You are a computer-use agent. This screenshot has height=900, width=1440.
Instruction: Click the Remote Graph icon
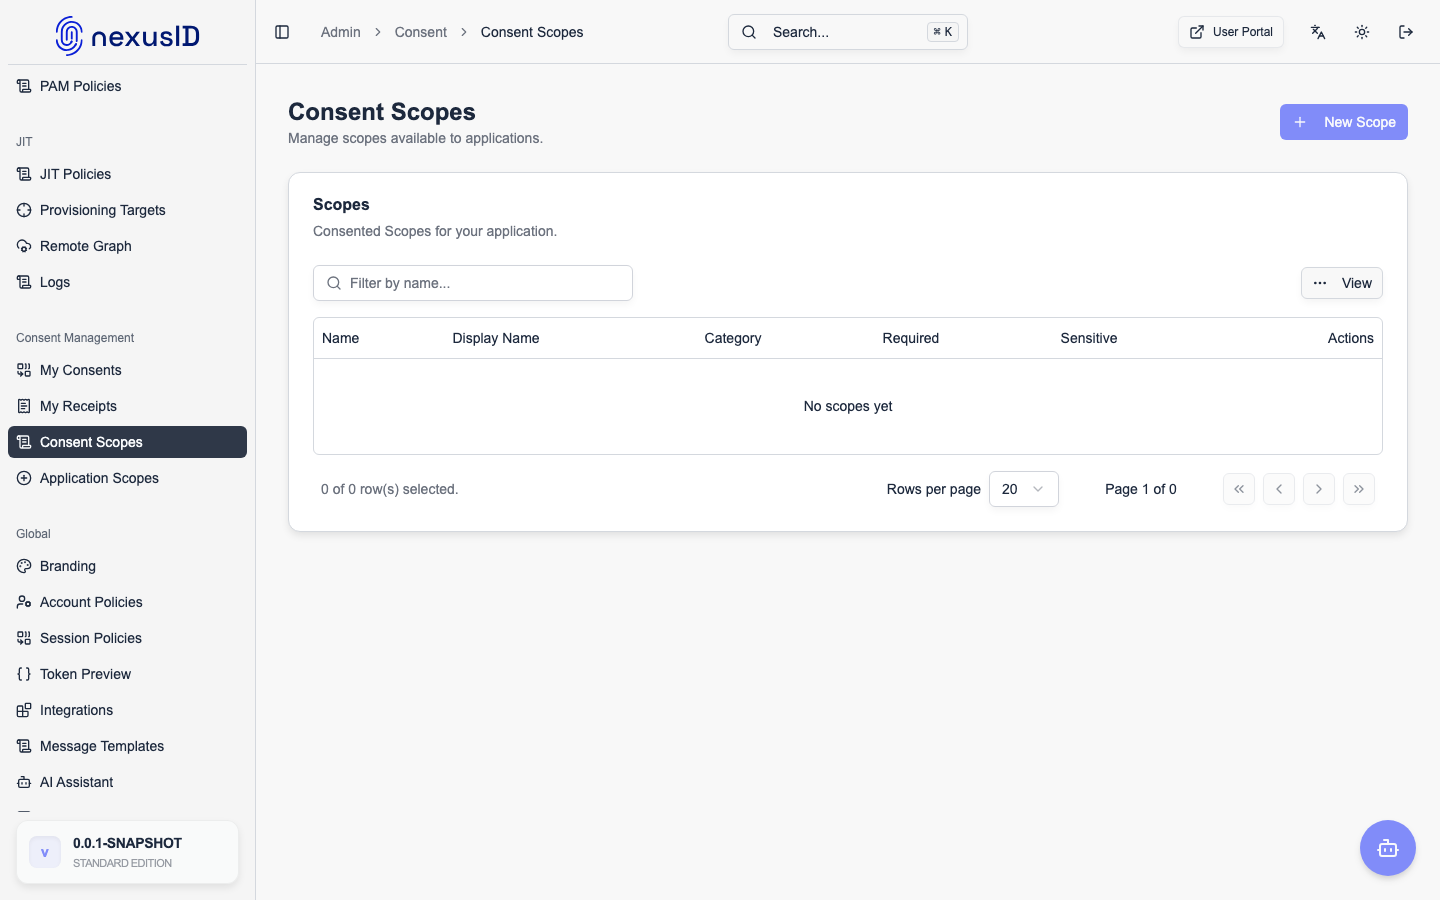tap(24, 246)
